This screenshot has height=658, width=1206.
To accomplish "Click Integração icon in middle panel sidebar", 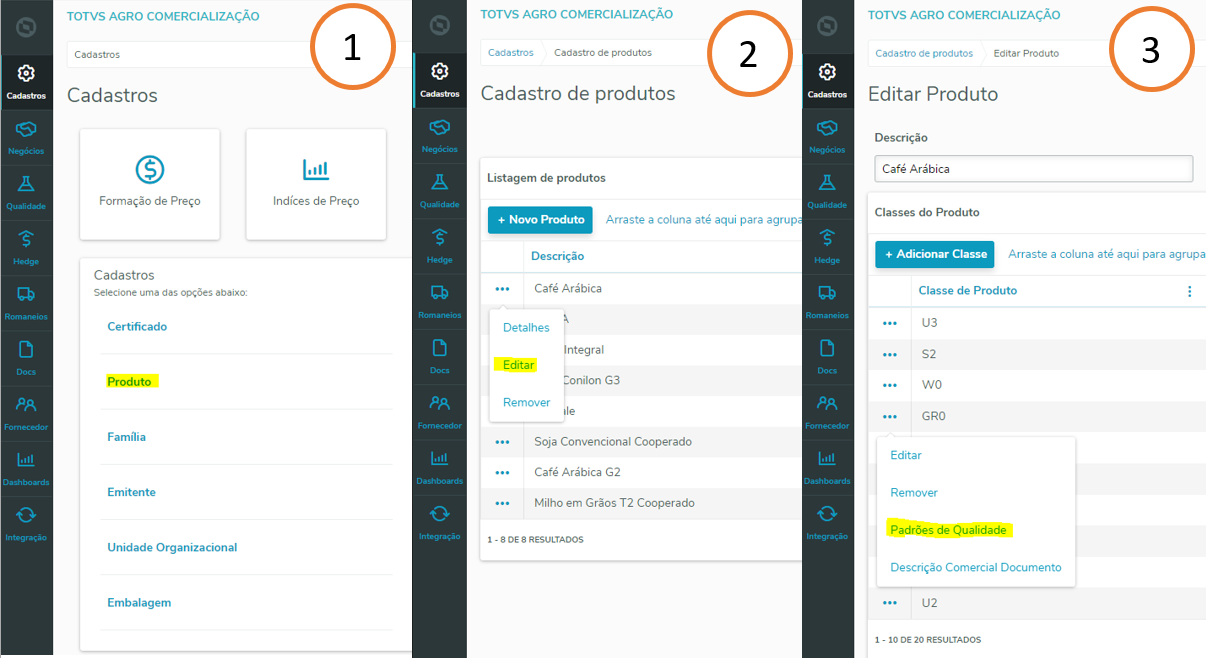I will coord(439,513).
